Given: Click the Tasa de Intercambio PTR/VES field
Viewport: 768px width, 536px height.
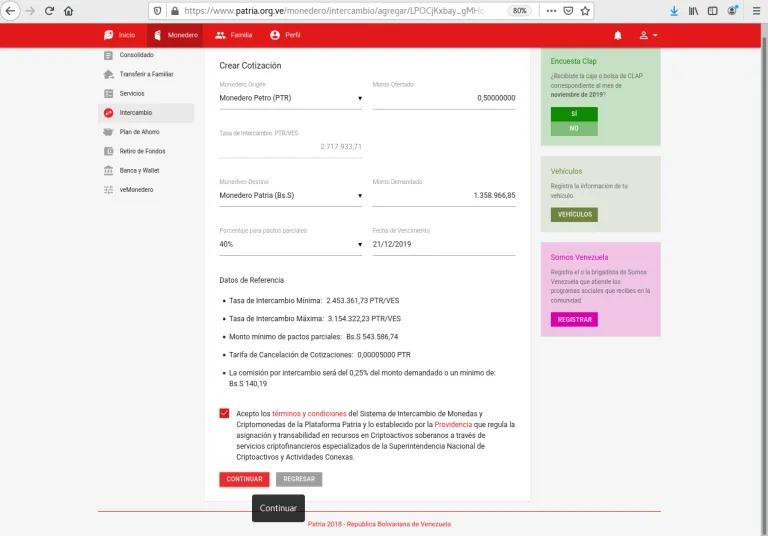Looking at the screenshot, I should [x=290, y=146].
